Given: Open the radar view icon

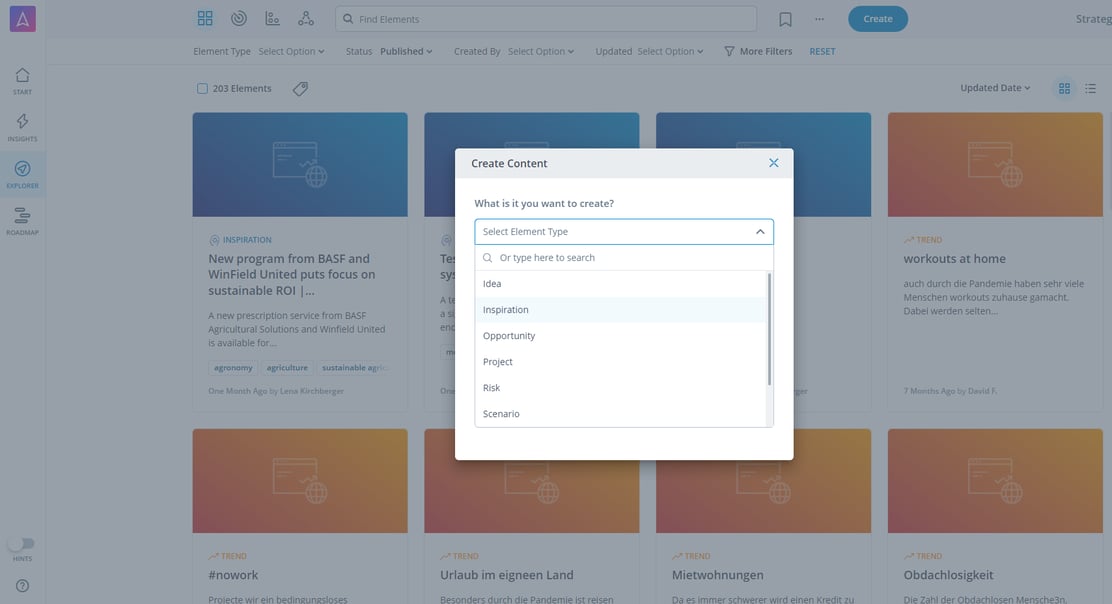Looking at the screenshot, I should (238, 17).
